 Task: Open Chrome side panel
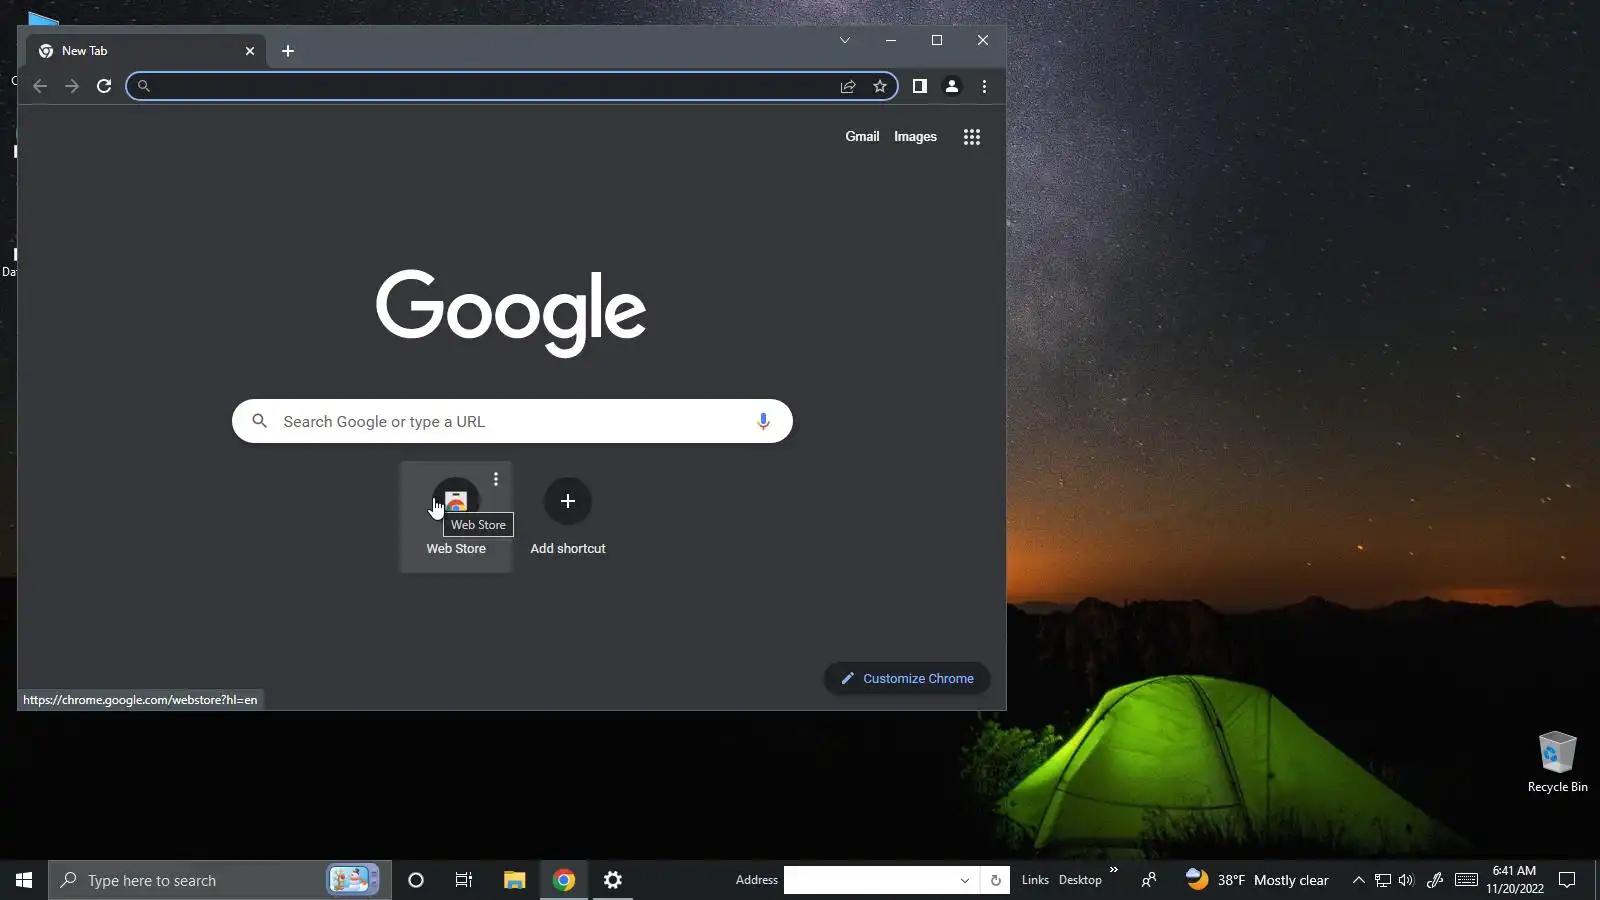pyautogui.click(x=920, y=86)
